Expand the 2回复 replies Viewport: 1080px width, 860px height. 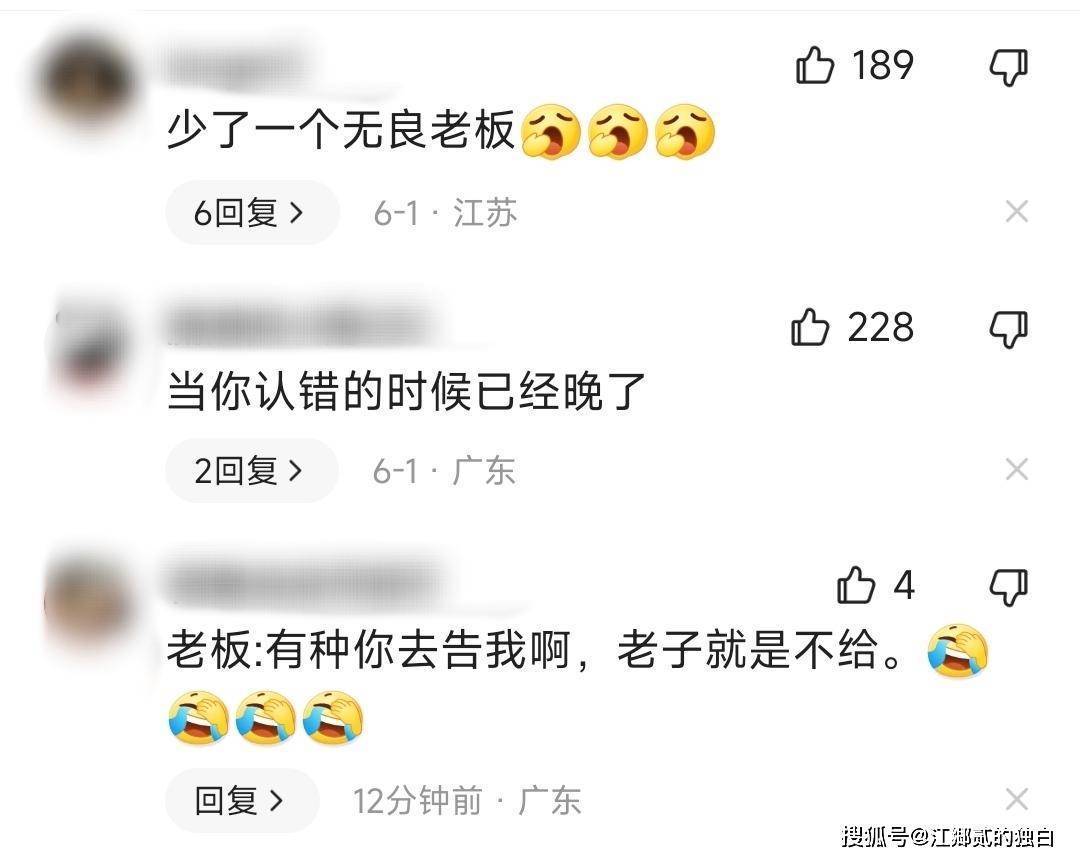point(251,470)
